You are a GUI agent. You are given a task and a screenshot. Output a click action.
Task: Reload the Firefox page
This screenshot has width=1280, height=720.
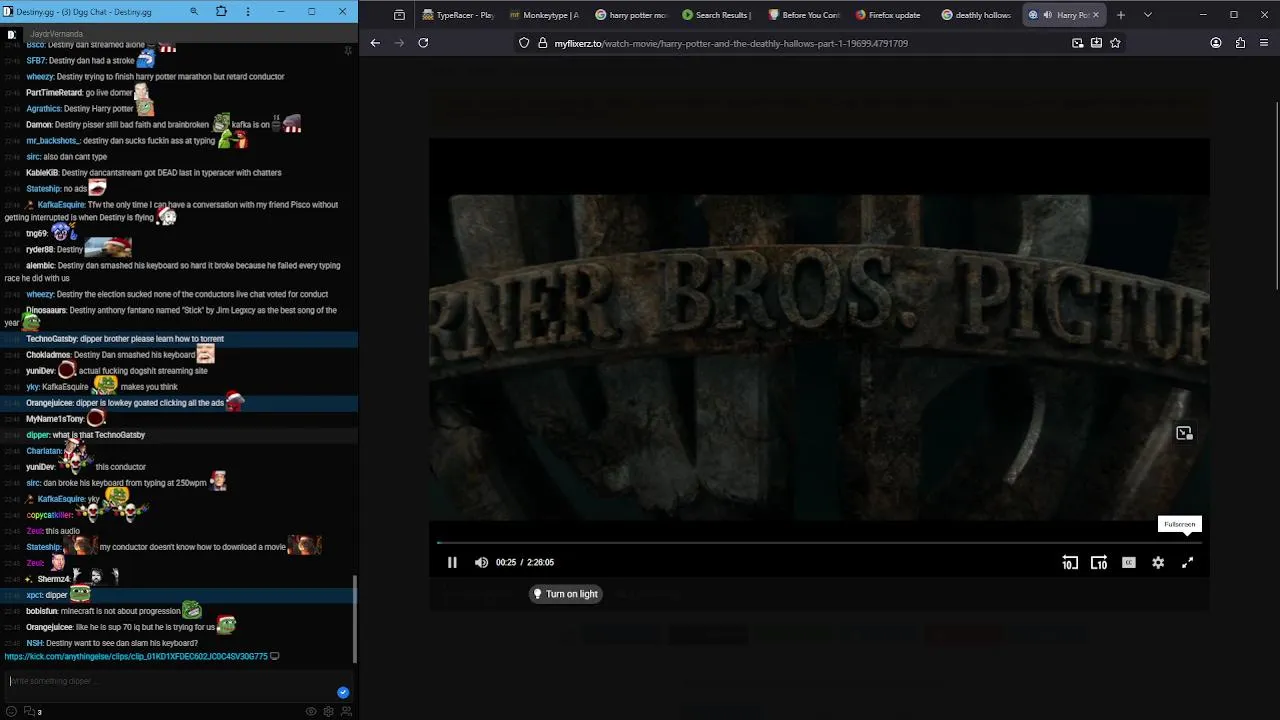[x=423, y=43]
